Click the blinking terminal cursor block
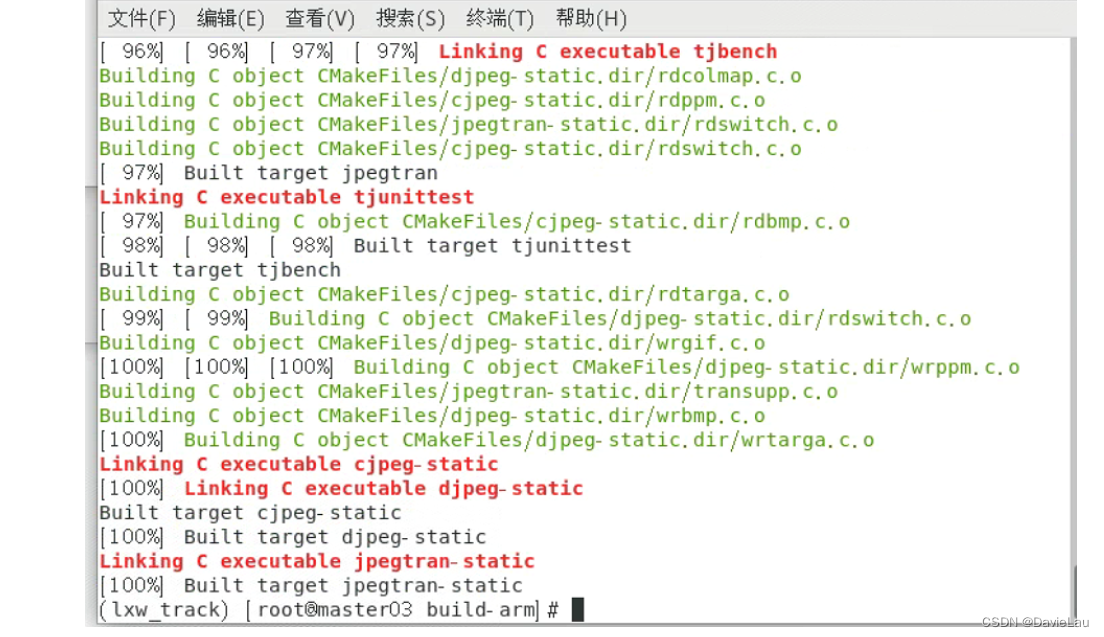Screen dimensions: 1104x637 tap(578, 609)
